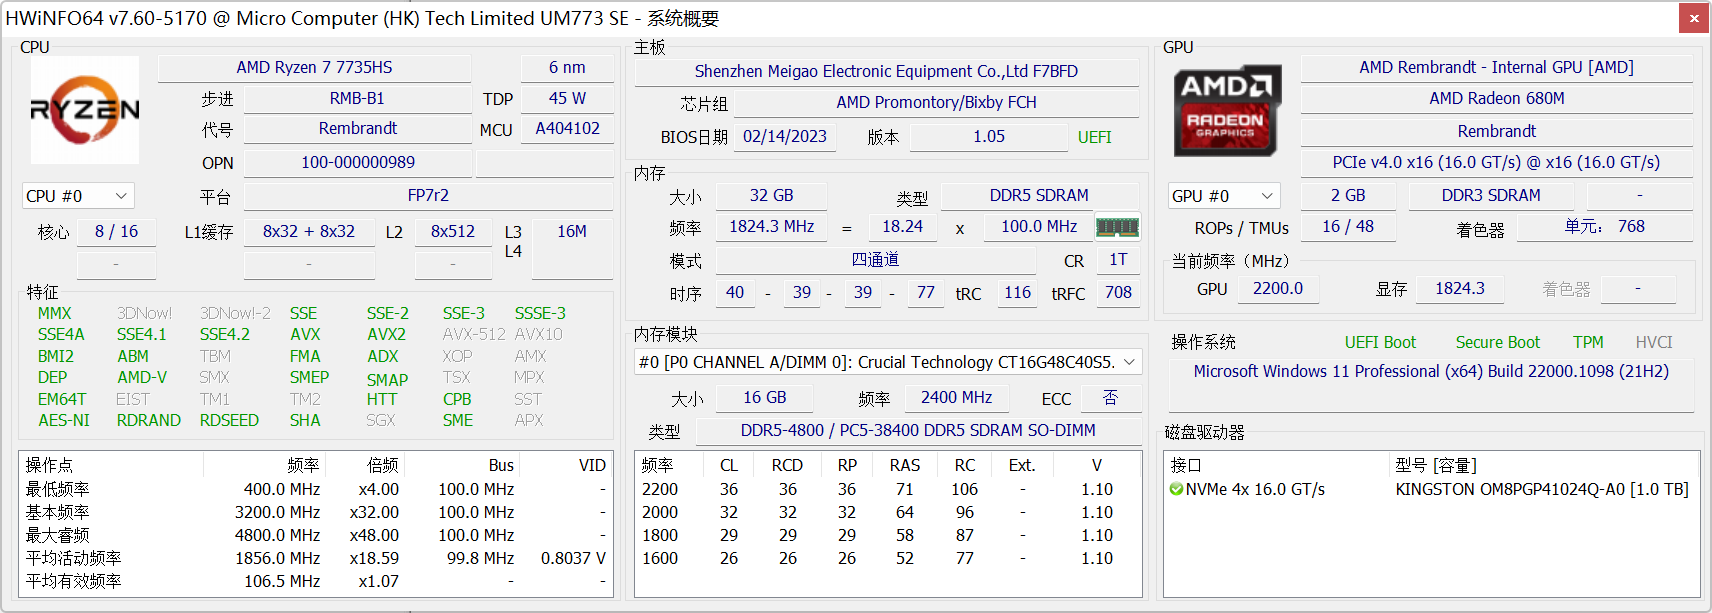Click the video memory clock 1824.3 value
Image resolution: width=1712 pixels, height=613 pixels.
pos(1459,288)
